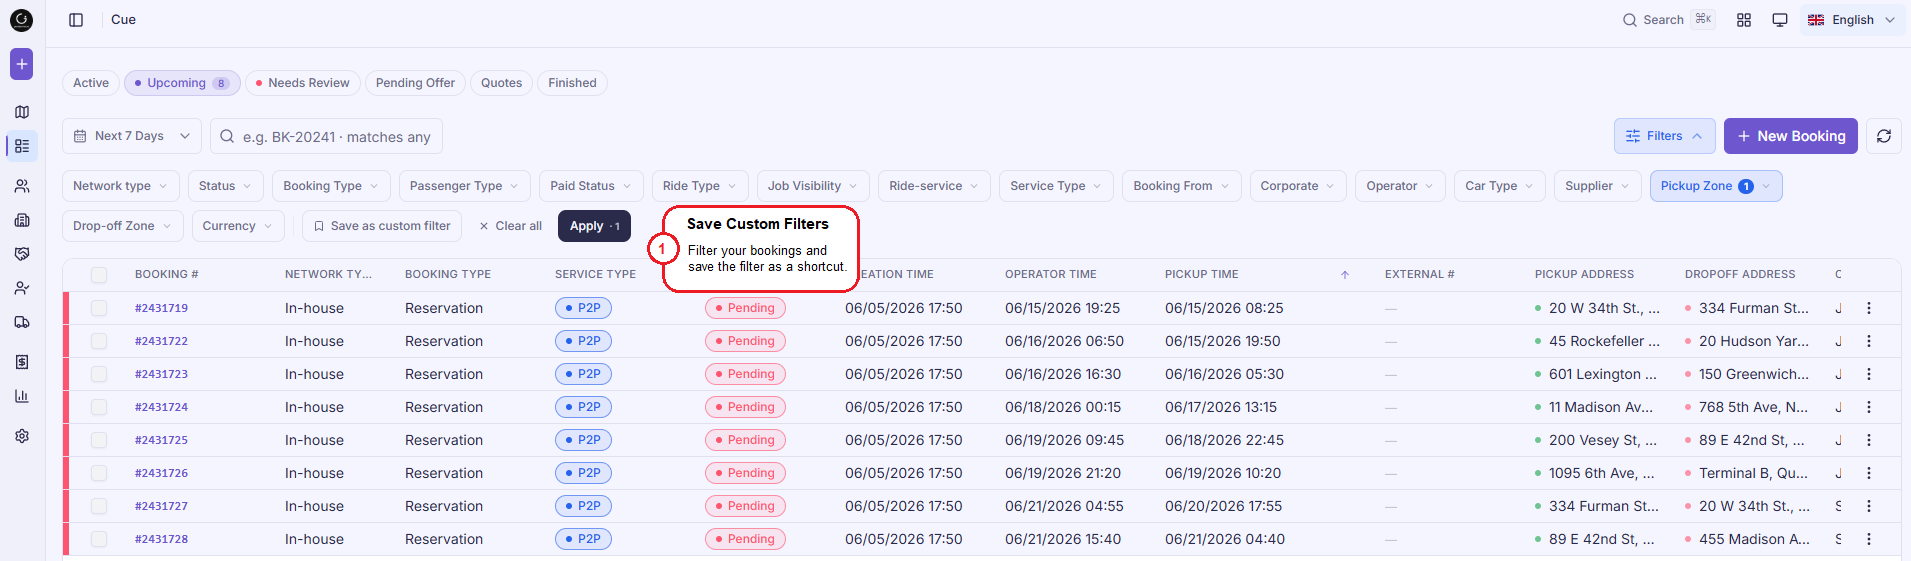Viewport: 1911px width, 561px height.
Task: Toggle the sidebar panel icon next to Cue
Action: 76,20
